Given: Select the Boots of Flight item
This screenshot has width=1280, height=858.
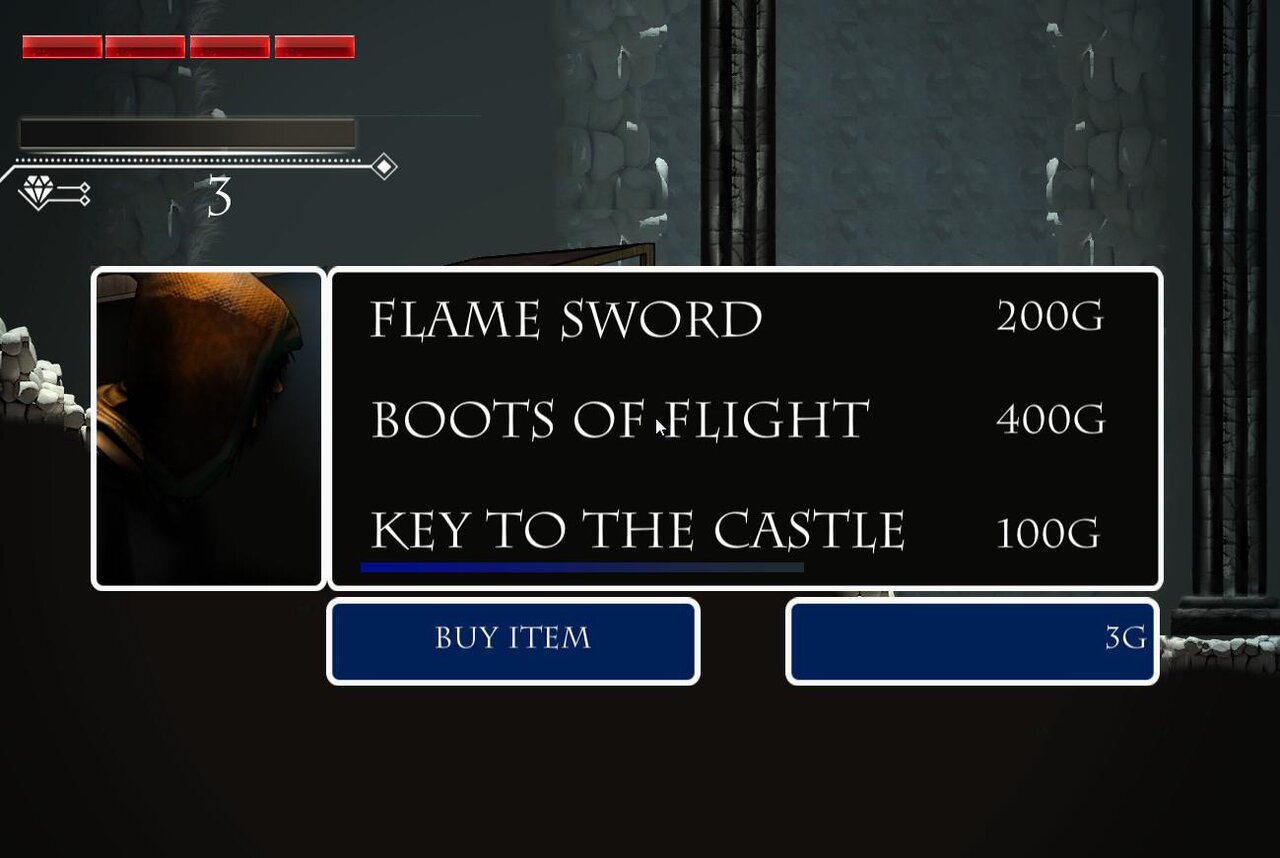Looking at the screenshot, I should (x=620, y=420).
